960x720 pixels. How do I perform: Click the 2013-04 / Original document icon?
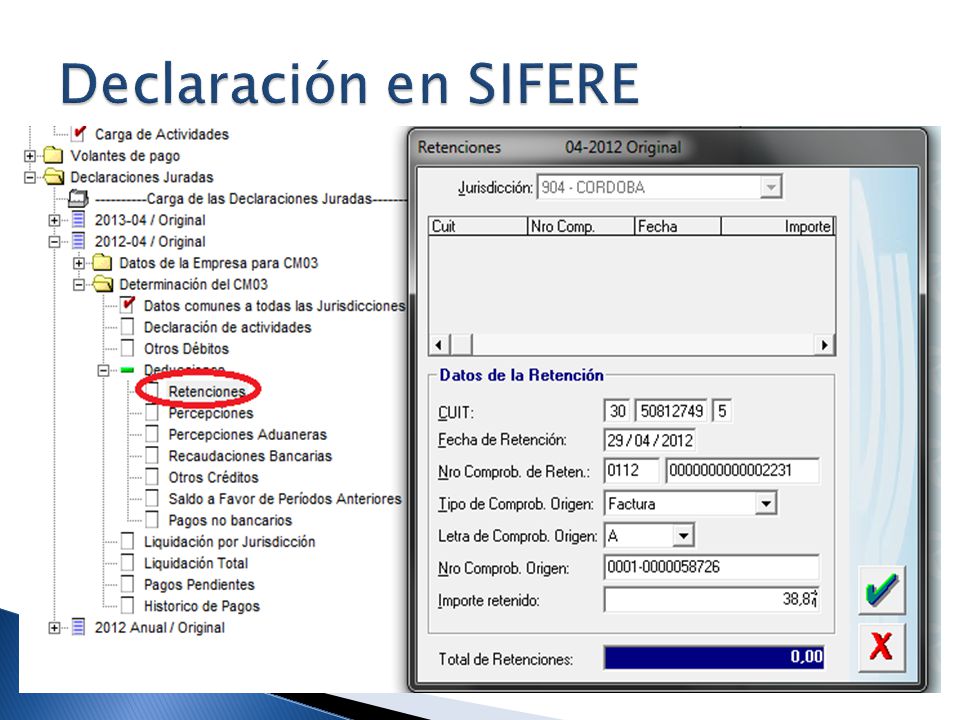click(78, 220)
